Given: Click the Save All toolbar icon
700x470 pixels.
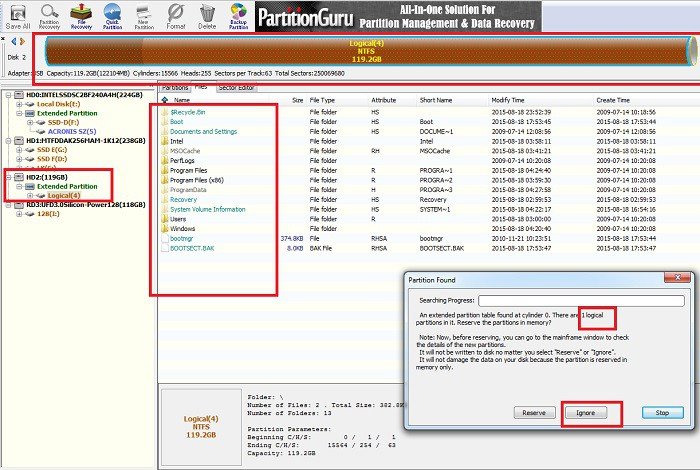Looking at the screenshot, I should (x=18, y=16).
